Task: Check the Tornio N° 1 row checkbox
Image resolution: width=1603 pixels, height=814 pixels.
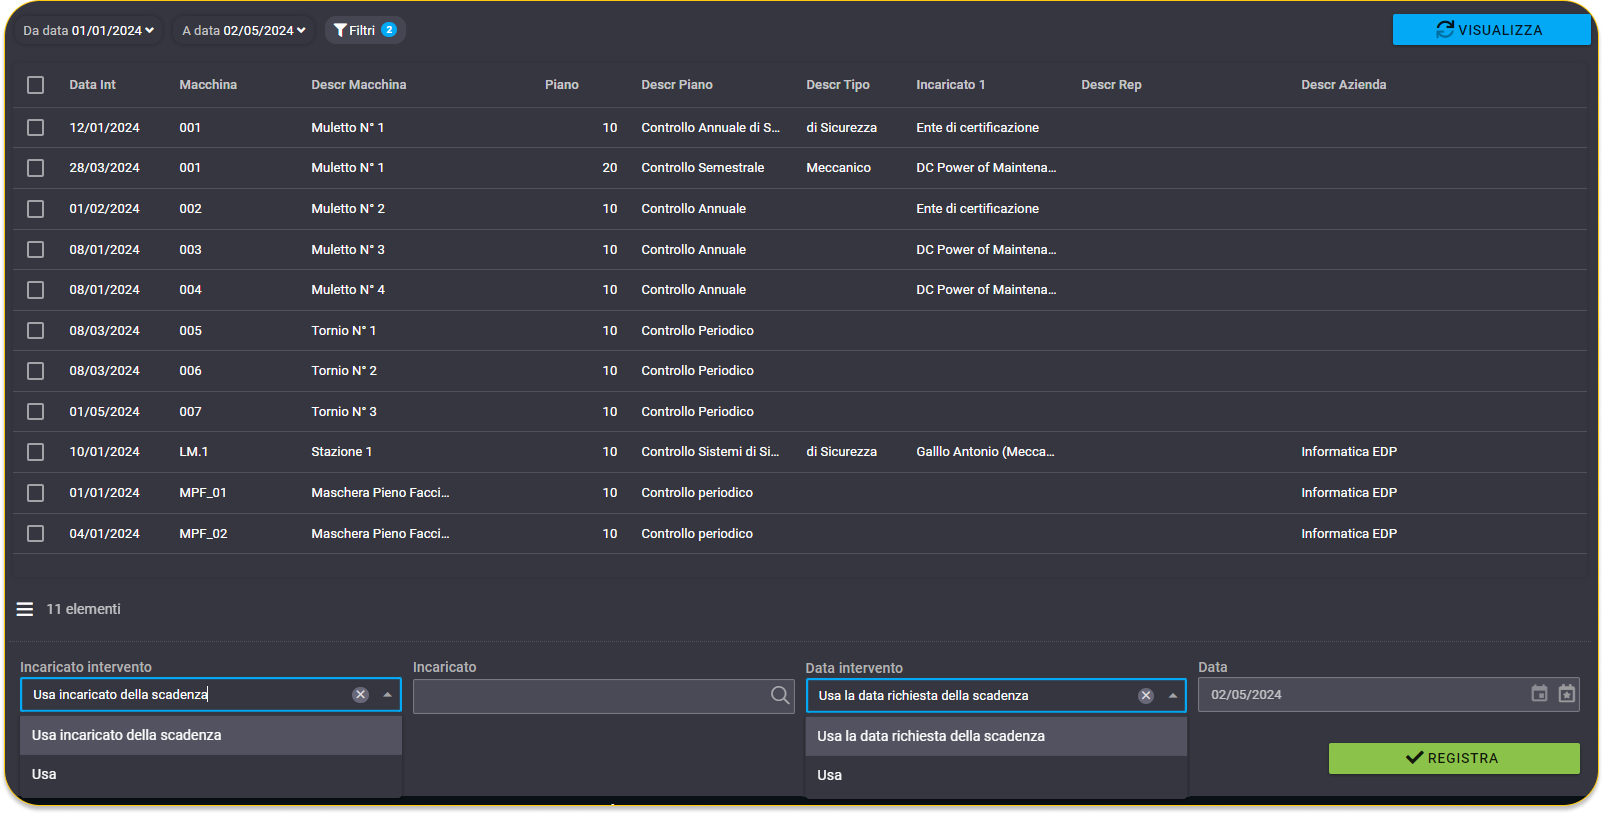Action: click(x=36, y=331)
